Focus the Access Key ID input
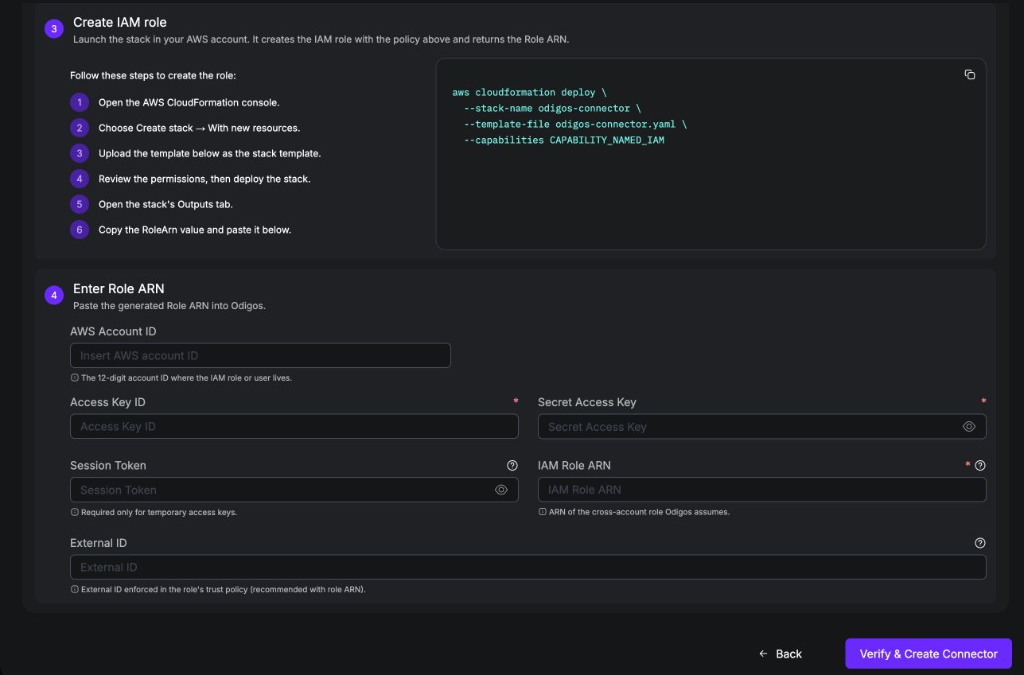This screenshot has width=1024, height=675. (x=294, y=426)
